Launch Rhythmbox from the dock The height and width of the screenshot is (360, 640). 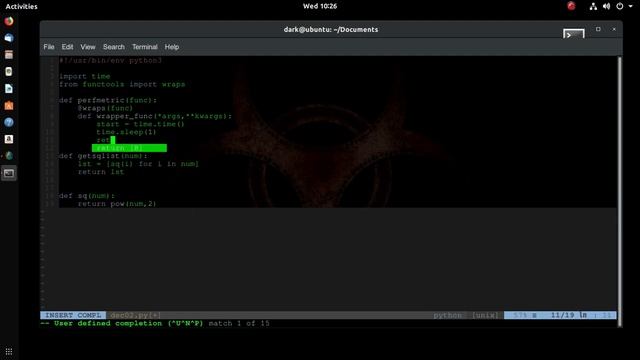(x=9, y=71)
